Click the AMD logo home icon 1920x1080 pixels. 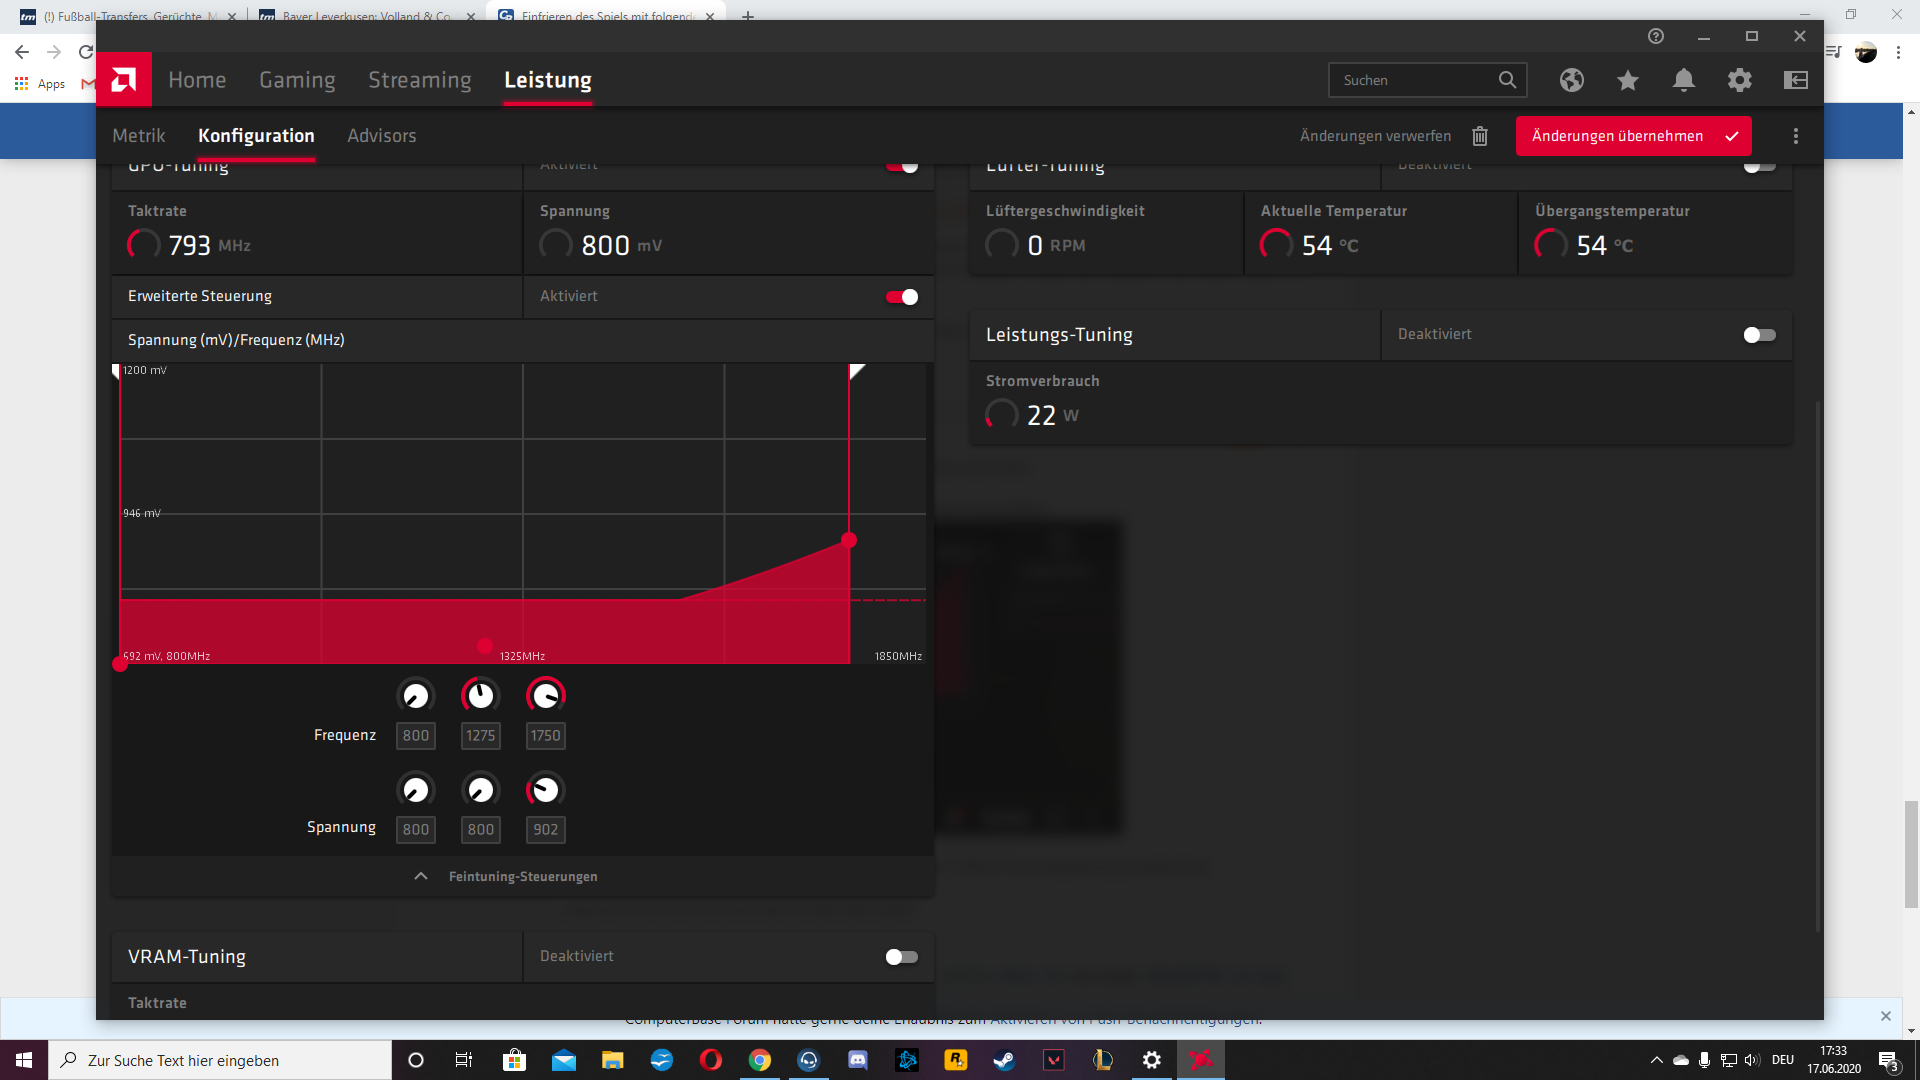coord(124,80)
